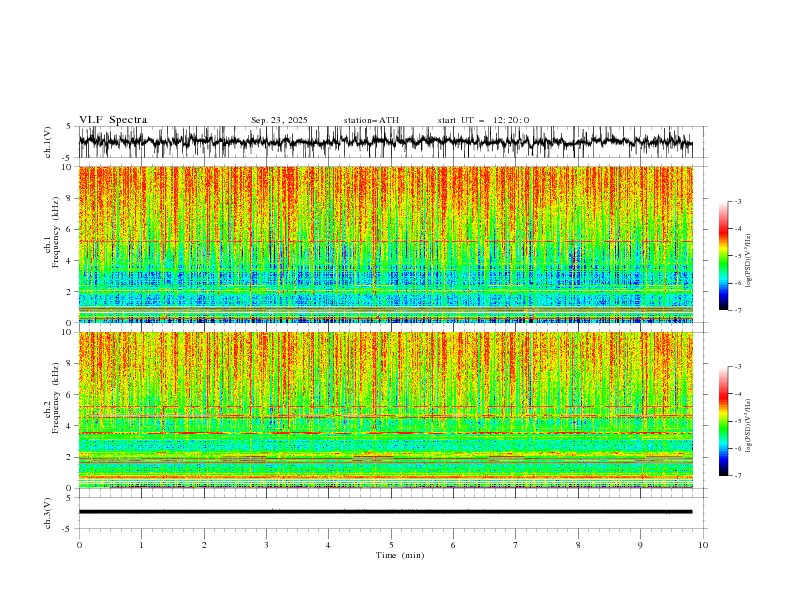The image size is (792, 612).
Task: Click time axis tick label "7"
Action: coord(516,545)
